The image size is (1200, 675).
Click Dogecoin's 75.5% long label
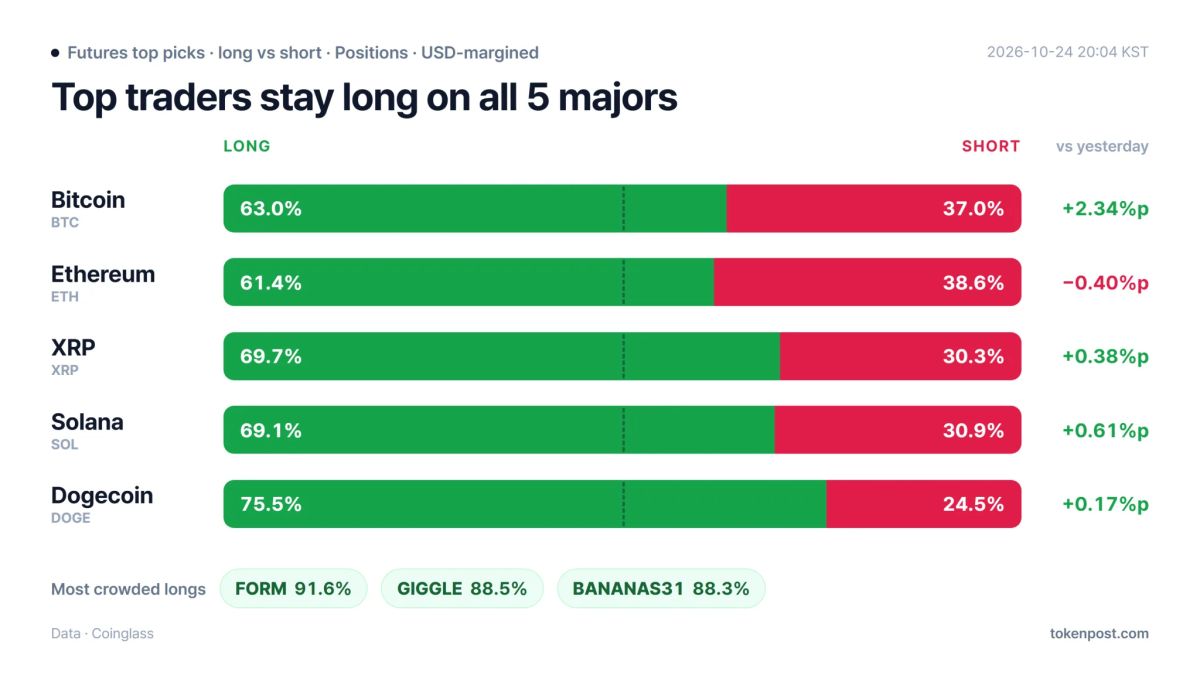click(271, 504)
